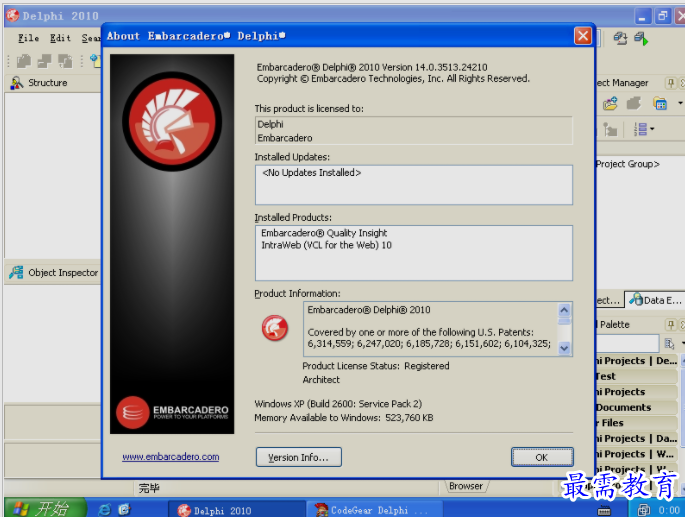Click licensed-to name 'Delphi'
The width and height of the screenshot is (685, 517).
pyautogui.click(x=270, y=124)
